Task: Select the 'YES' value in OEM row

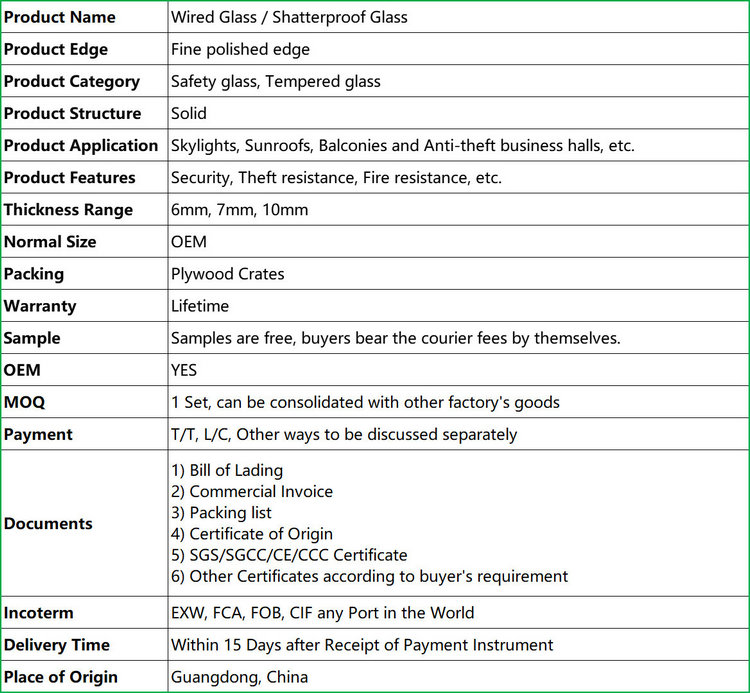Action: [184, 370]
